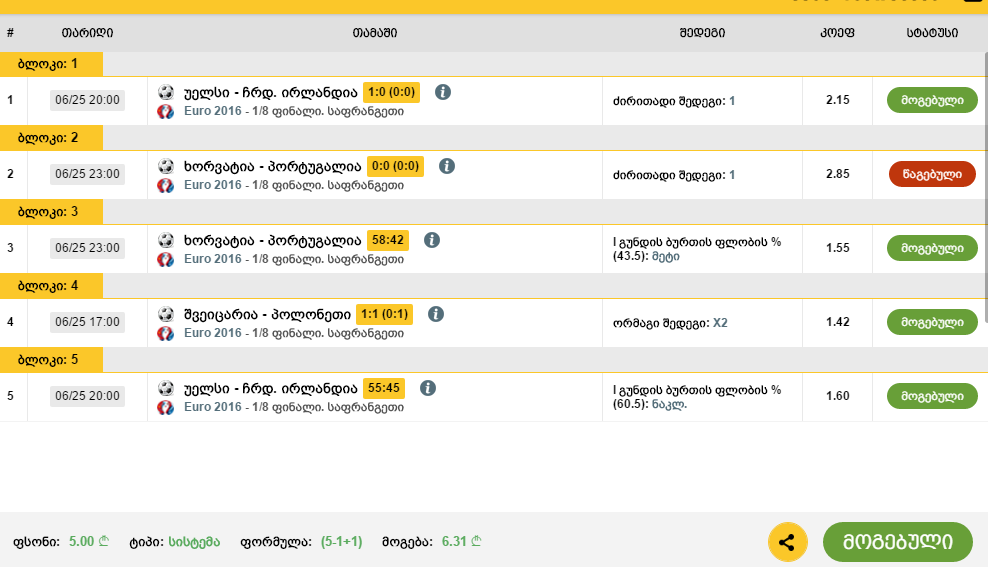
Task: Click the 55:45 possession score badge
Action: pyautogui.click(x=384, y=388)
